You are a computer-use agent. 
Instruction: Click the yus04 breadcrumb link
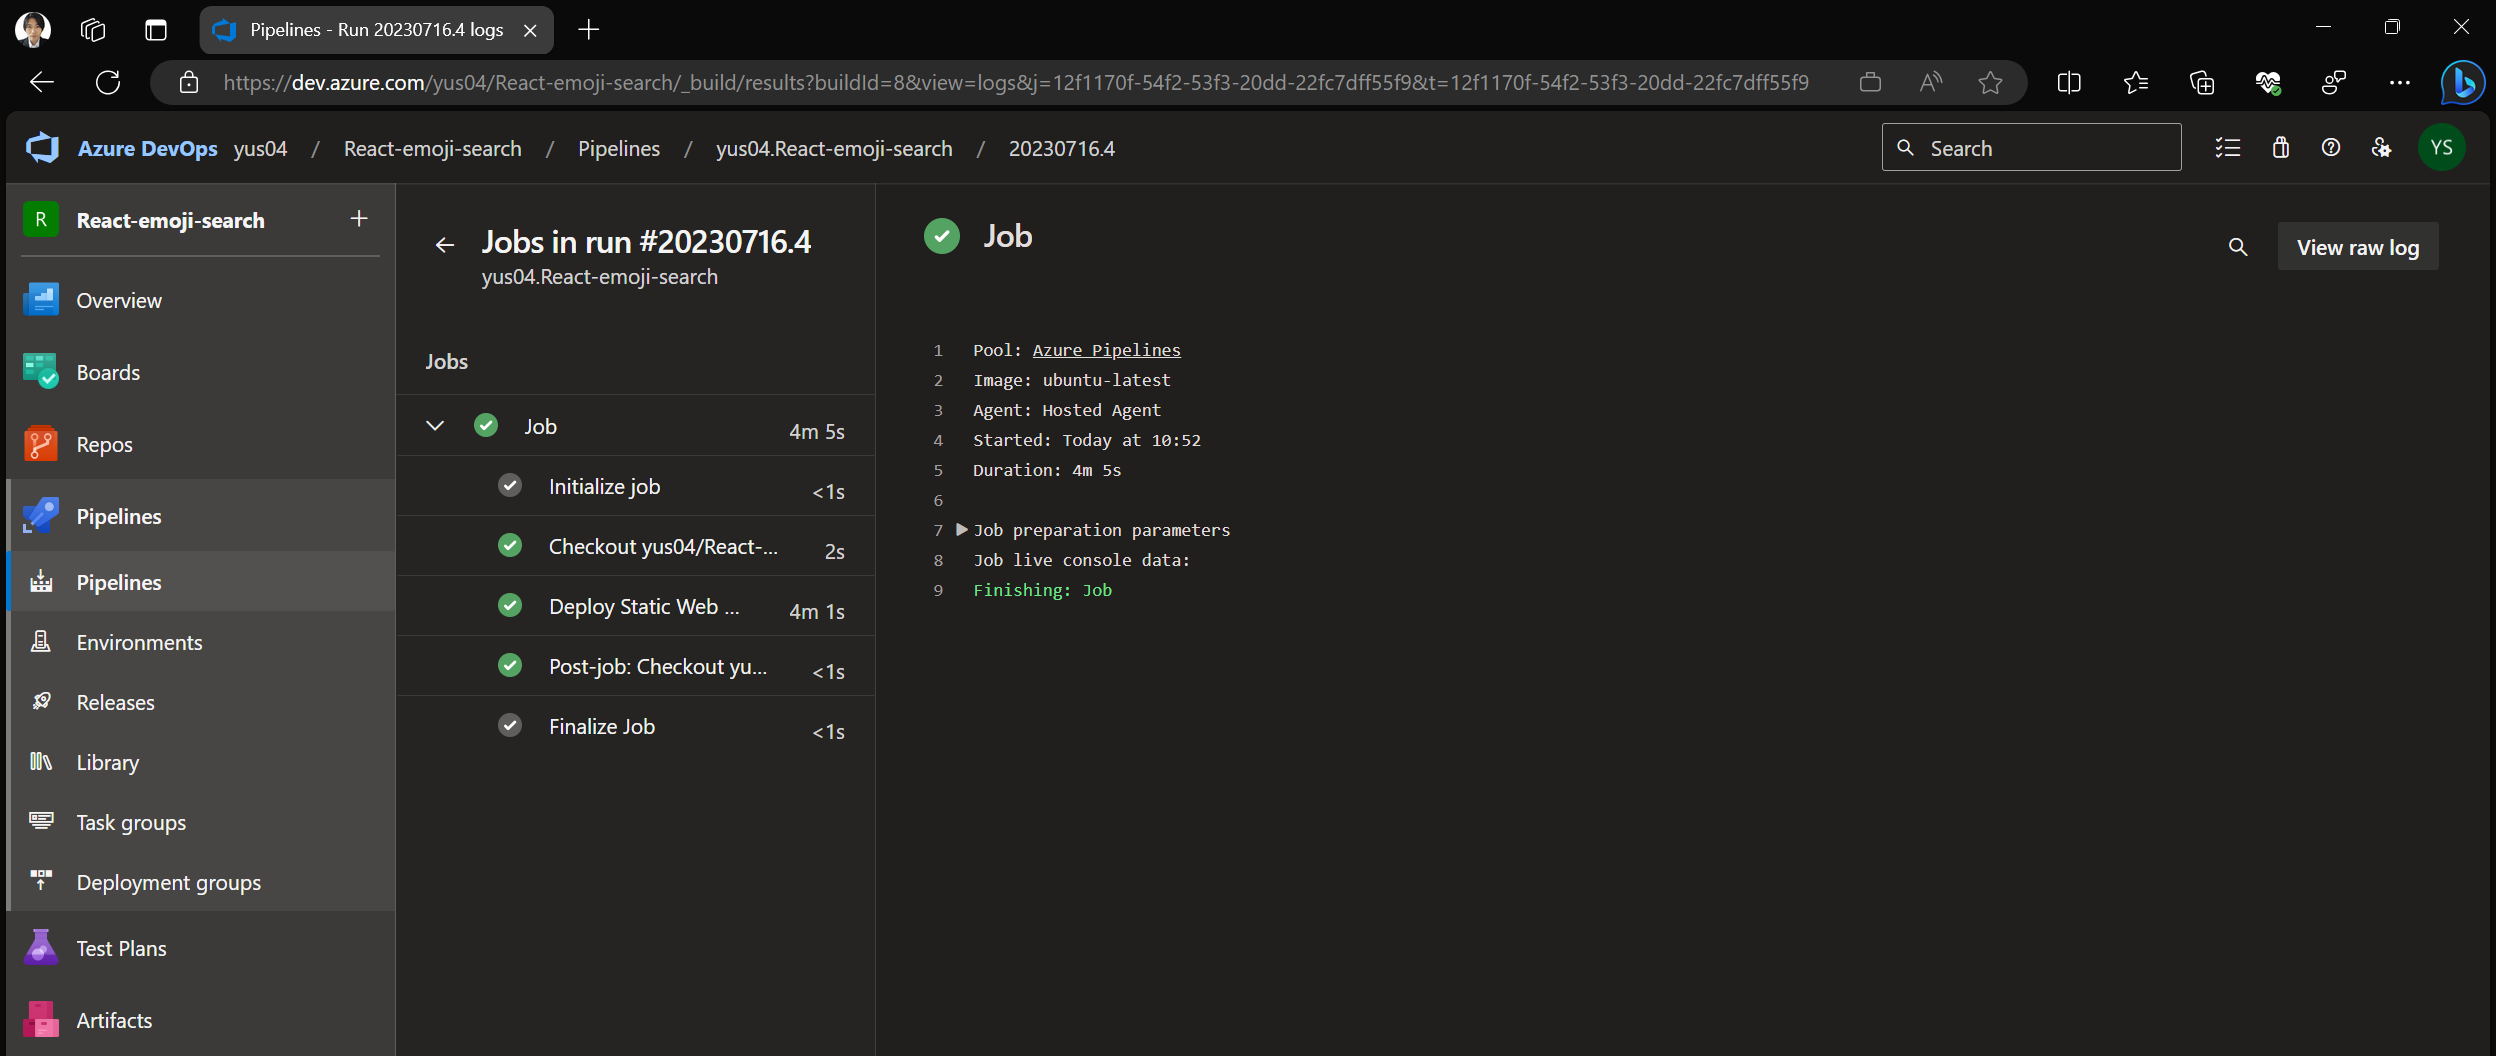pyautogui.click(x=260, y=148)
